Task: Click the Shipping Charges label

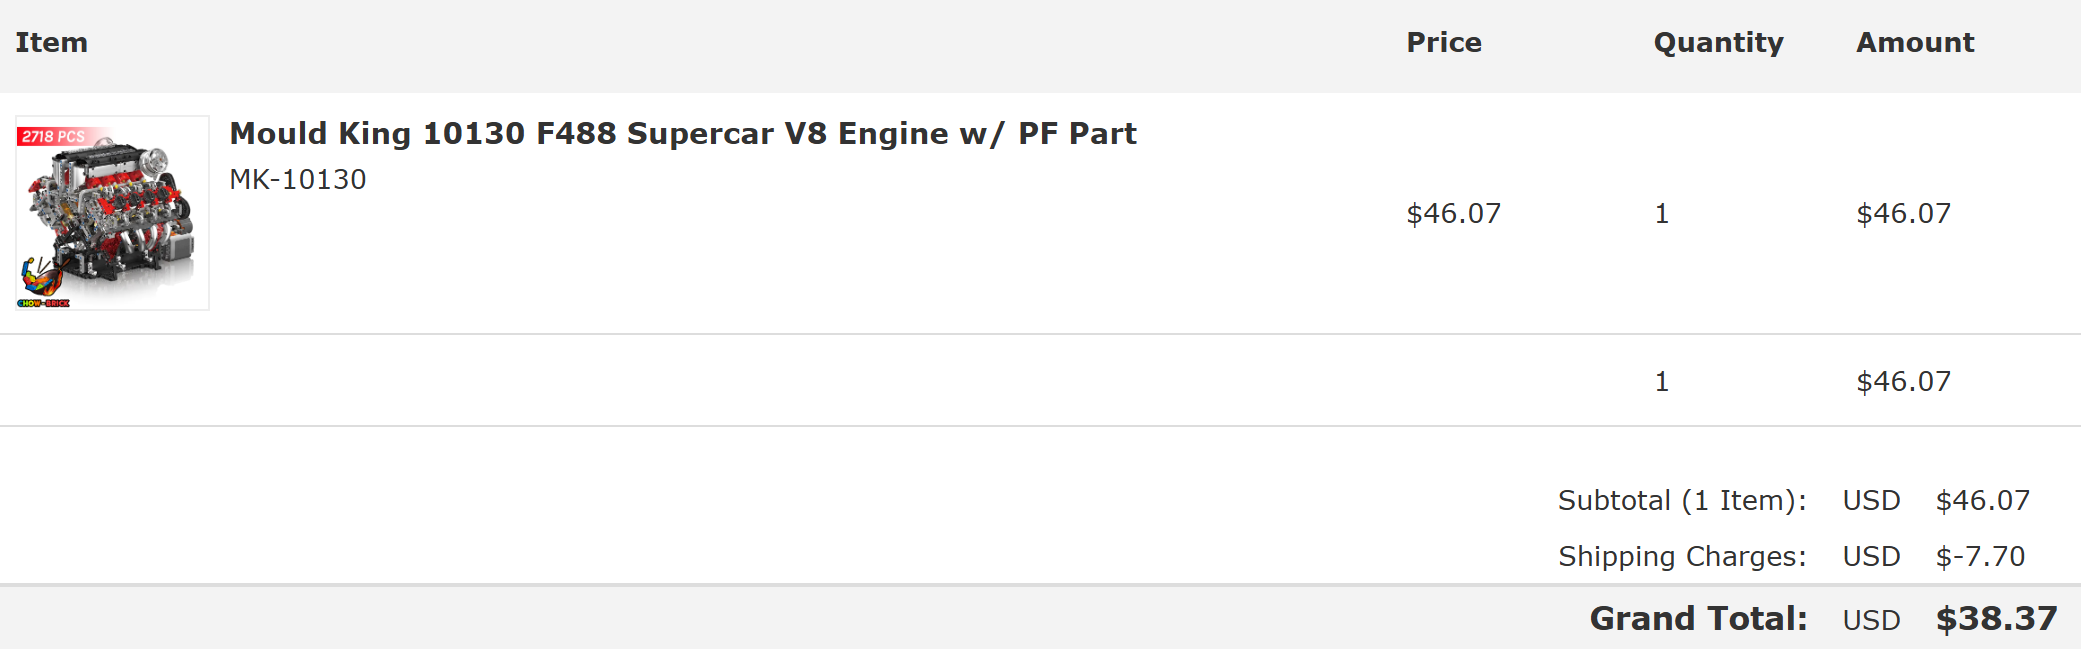Action: point(1682,556)
